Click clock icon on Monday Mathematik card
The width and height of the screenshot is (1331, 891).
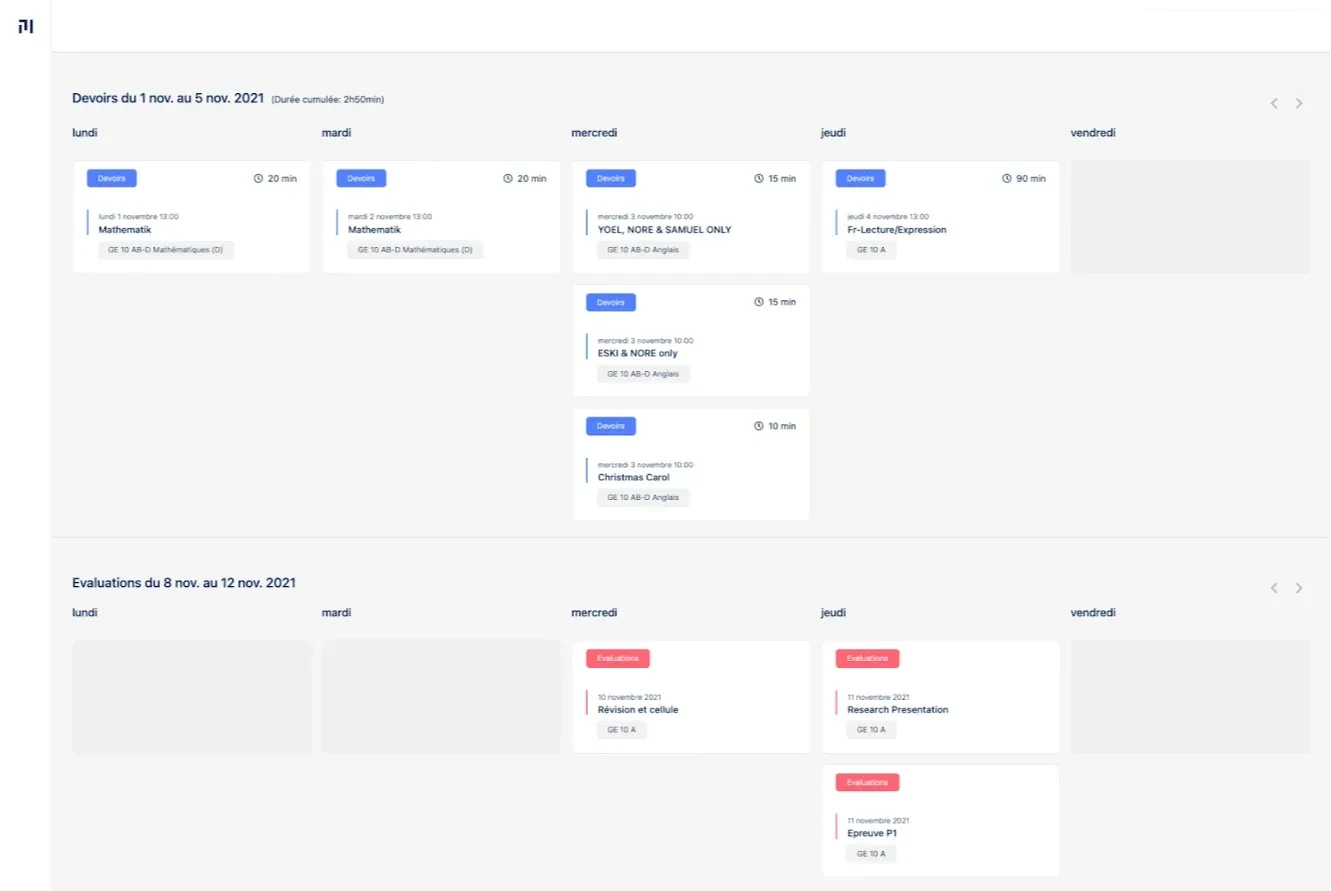click(258, 179)
